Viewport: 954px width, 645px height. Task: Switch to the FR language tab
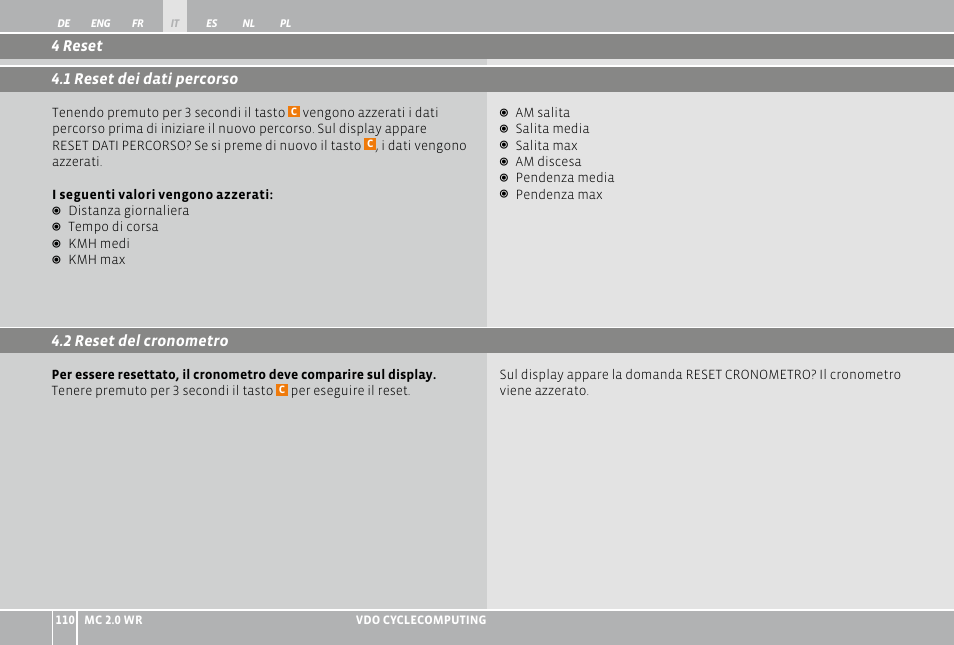[x=138, y=23]
